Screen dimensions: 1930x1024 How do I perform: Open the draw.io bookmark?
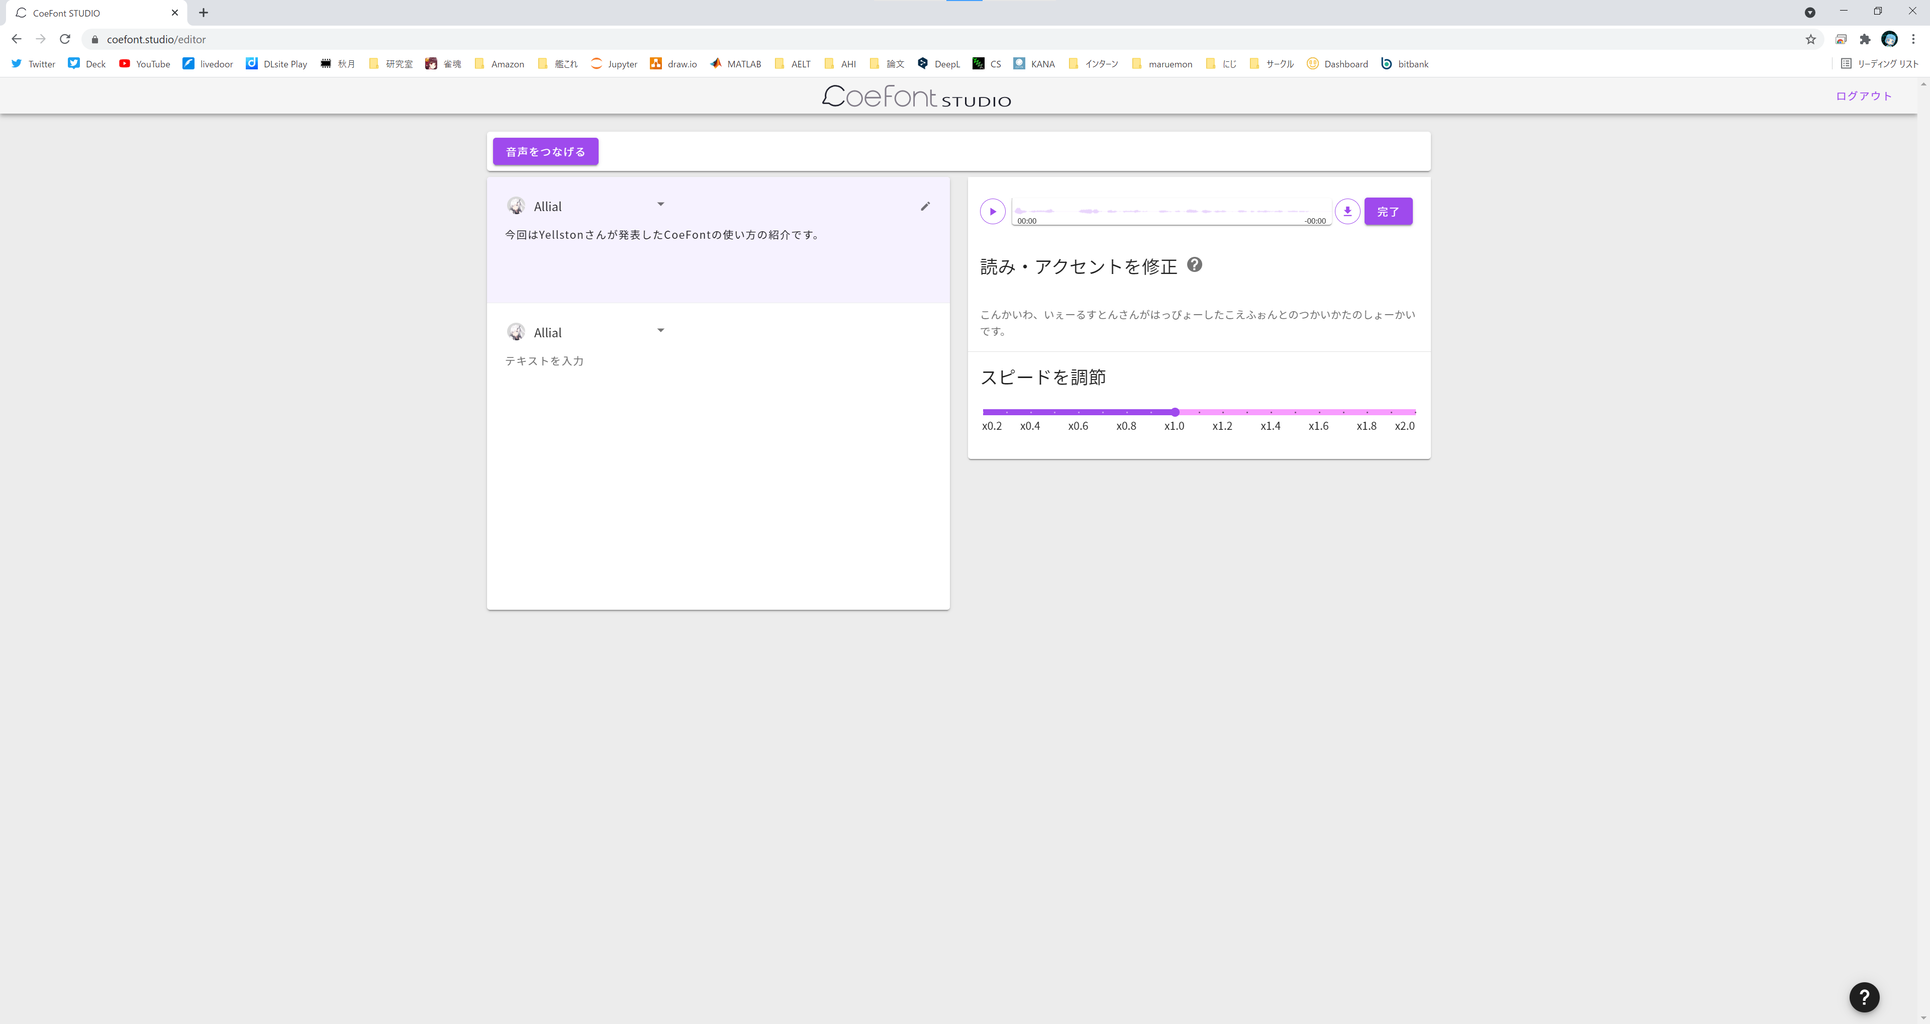(x=673, y=64)
